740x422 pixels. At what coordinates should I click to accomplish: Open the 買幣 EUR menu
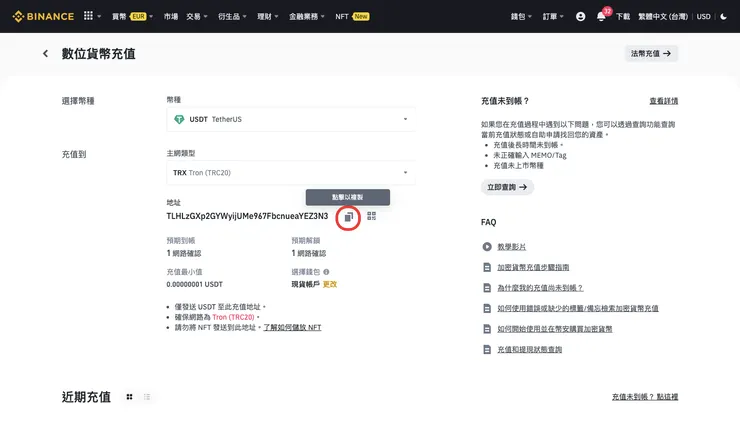tap(132, 17)
